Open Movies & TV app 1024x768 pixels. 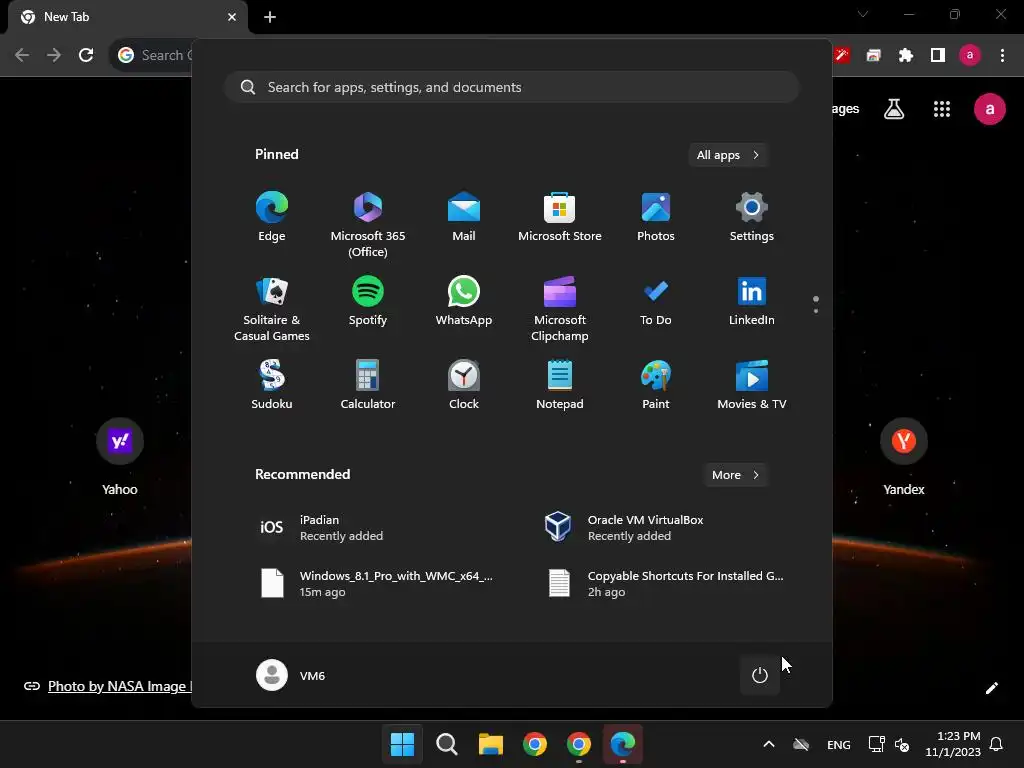(752, 386)
